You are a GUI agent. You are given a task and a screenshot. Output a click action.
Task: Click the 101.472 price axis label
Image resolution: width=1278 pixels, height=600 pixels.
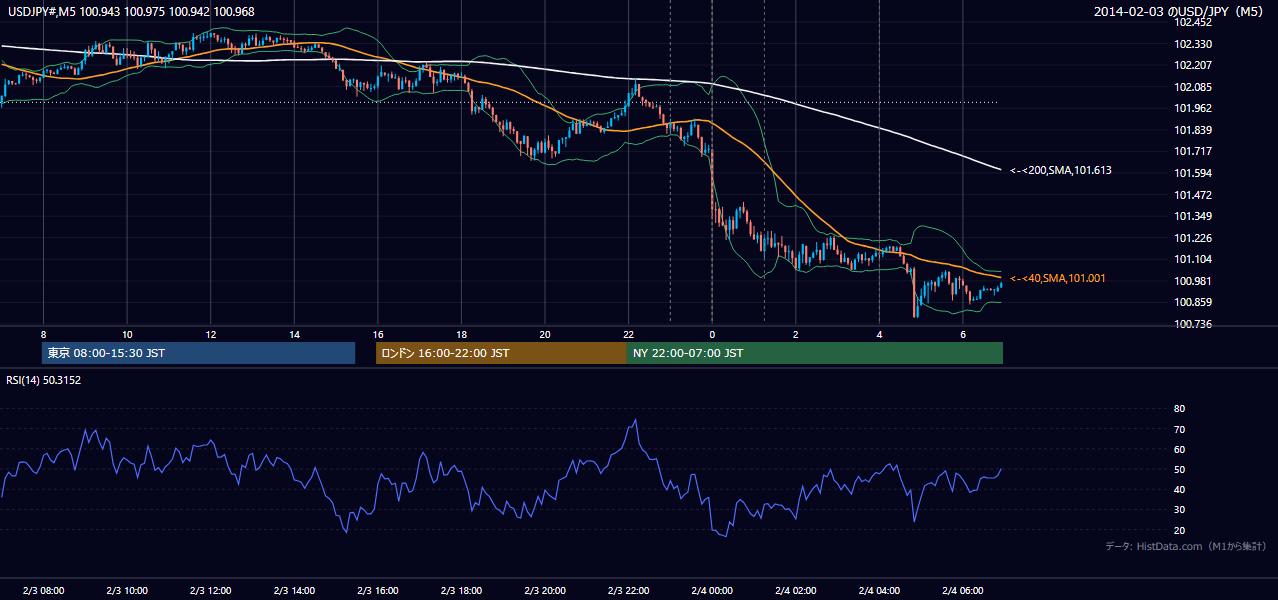(1193, 195)
